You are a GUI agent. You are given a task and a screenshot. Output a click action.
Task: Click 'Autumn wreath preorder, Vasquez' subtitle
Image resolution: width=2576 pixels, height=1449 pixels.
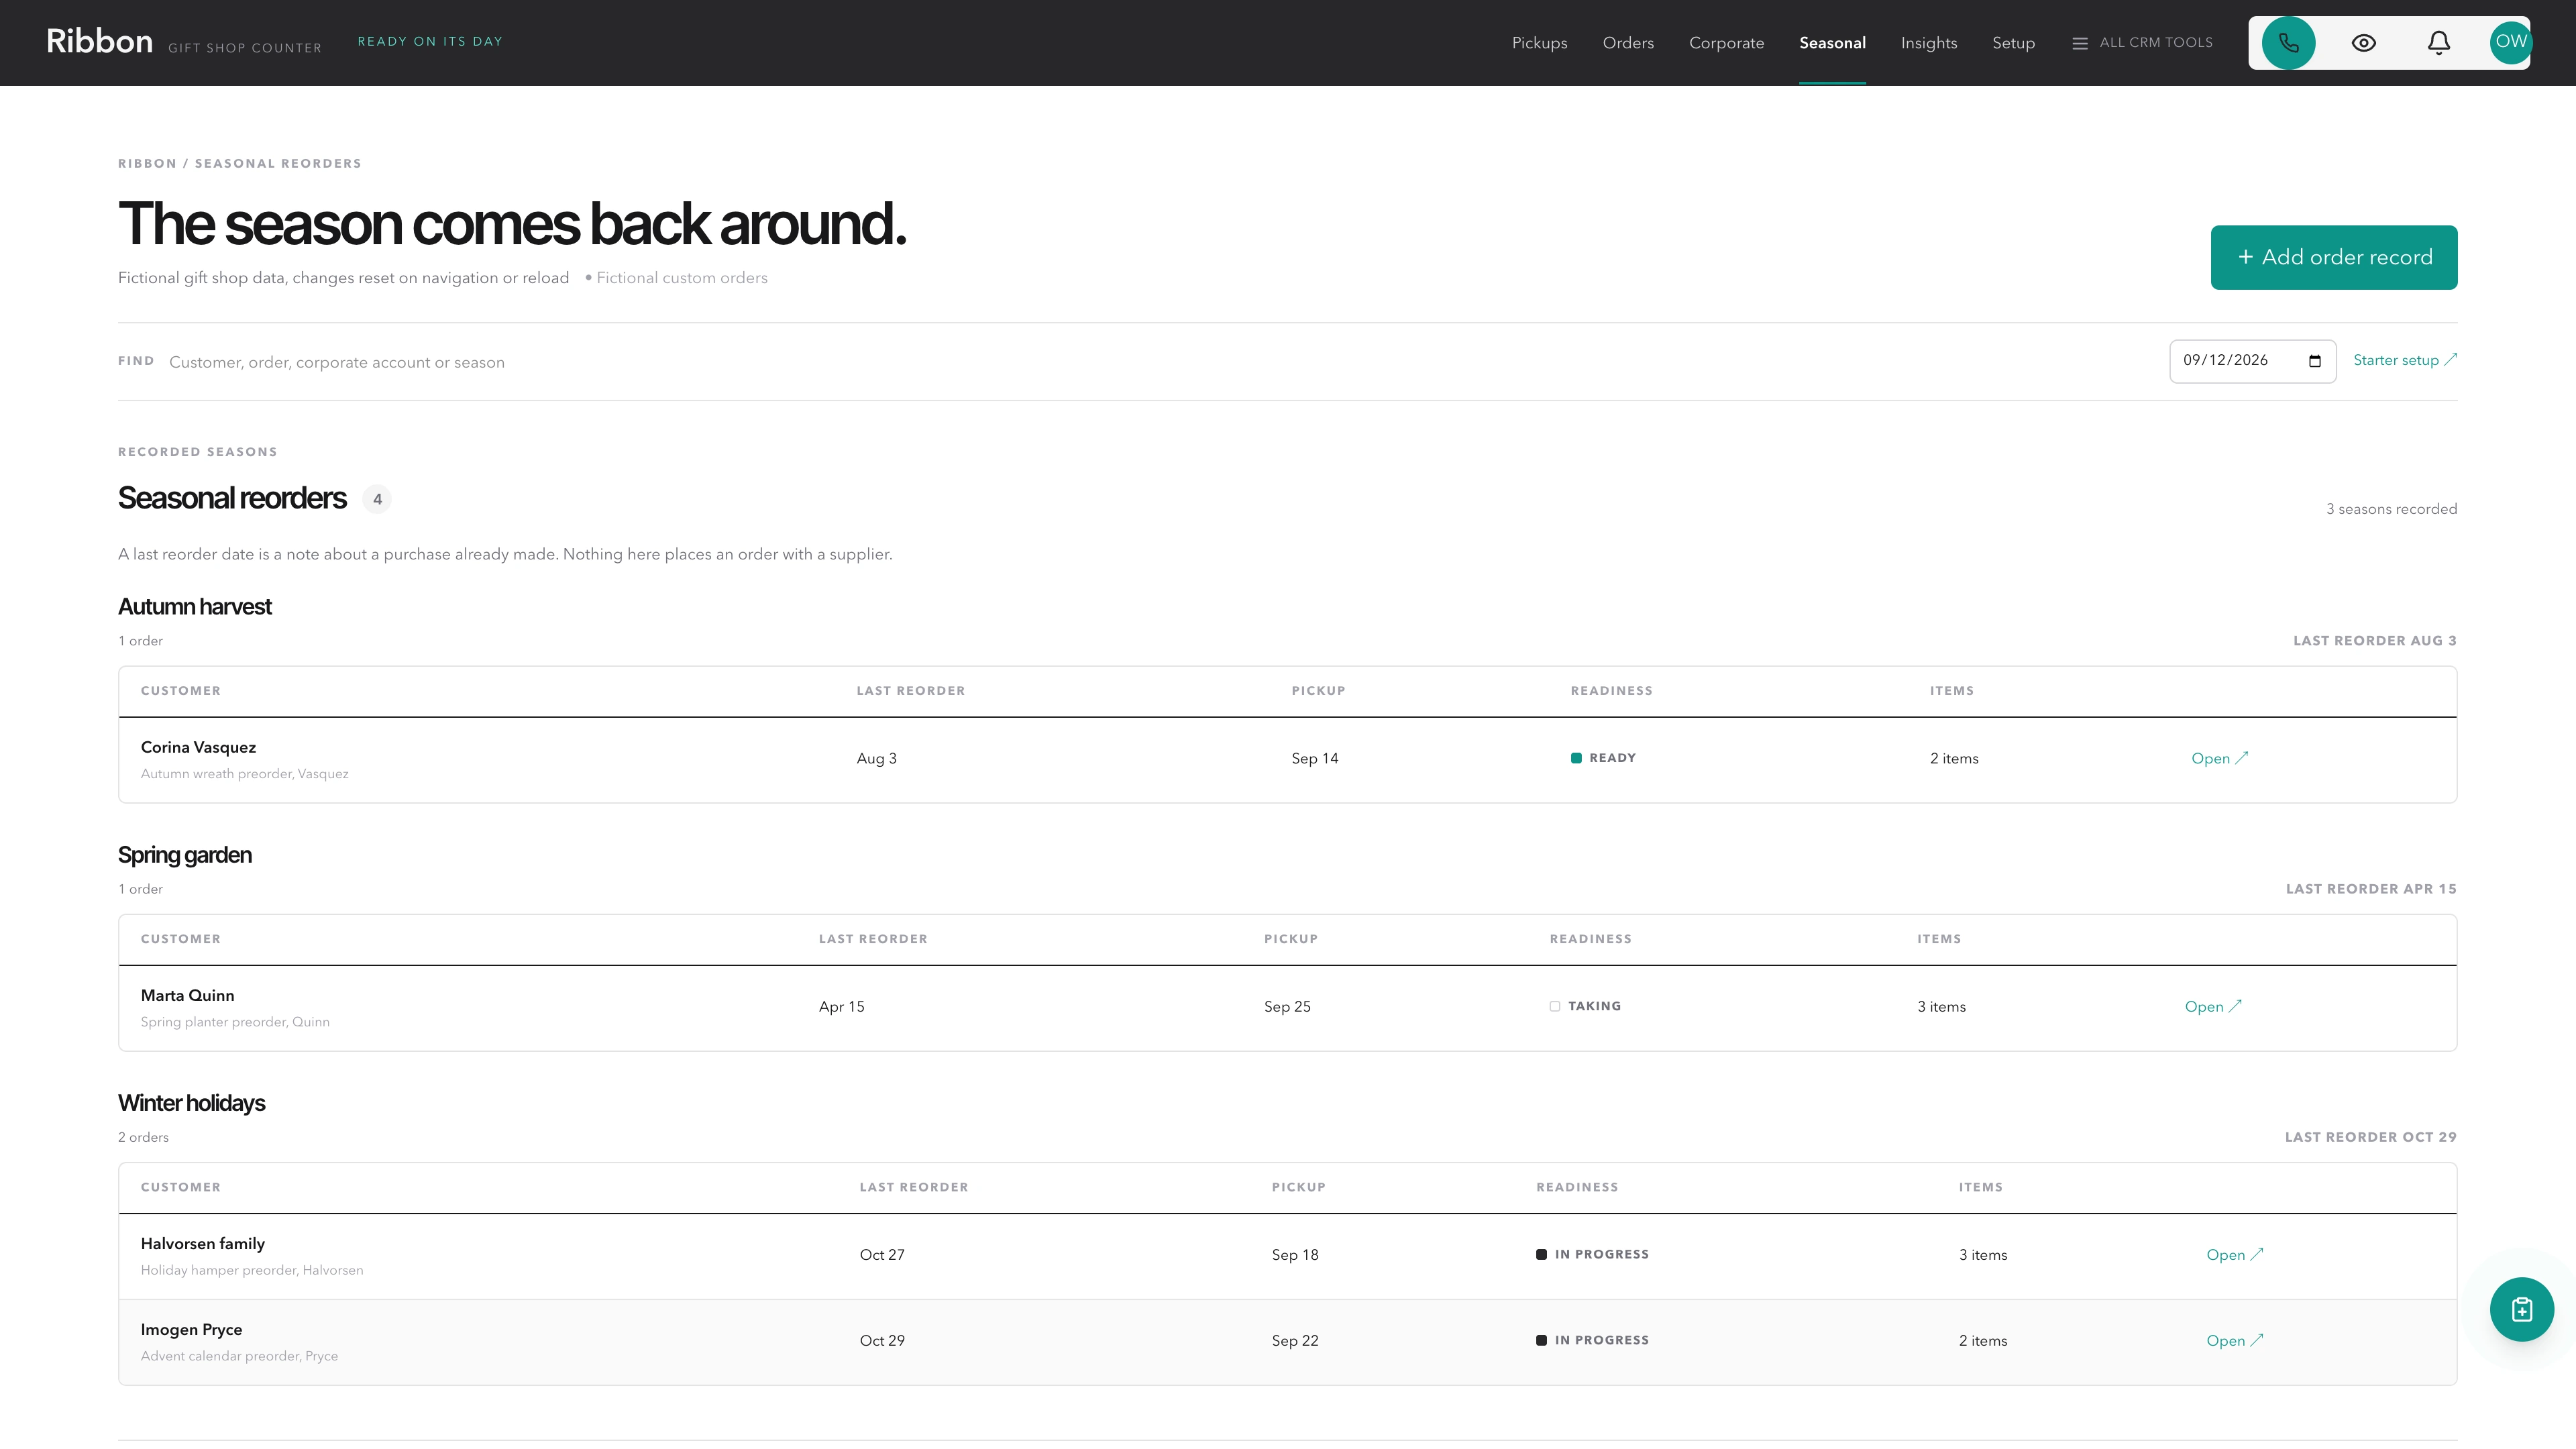(x=244, y=774)
